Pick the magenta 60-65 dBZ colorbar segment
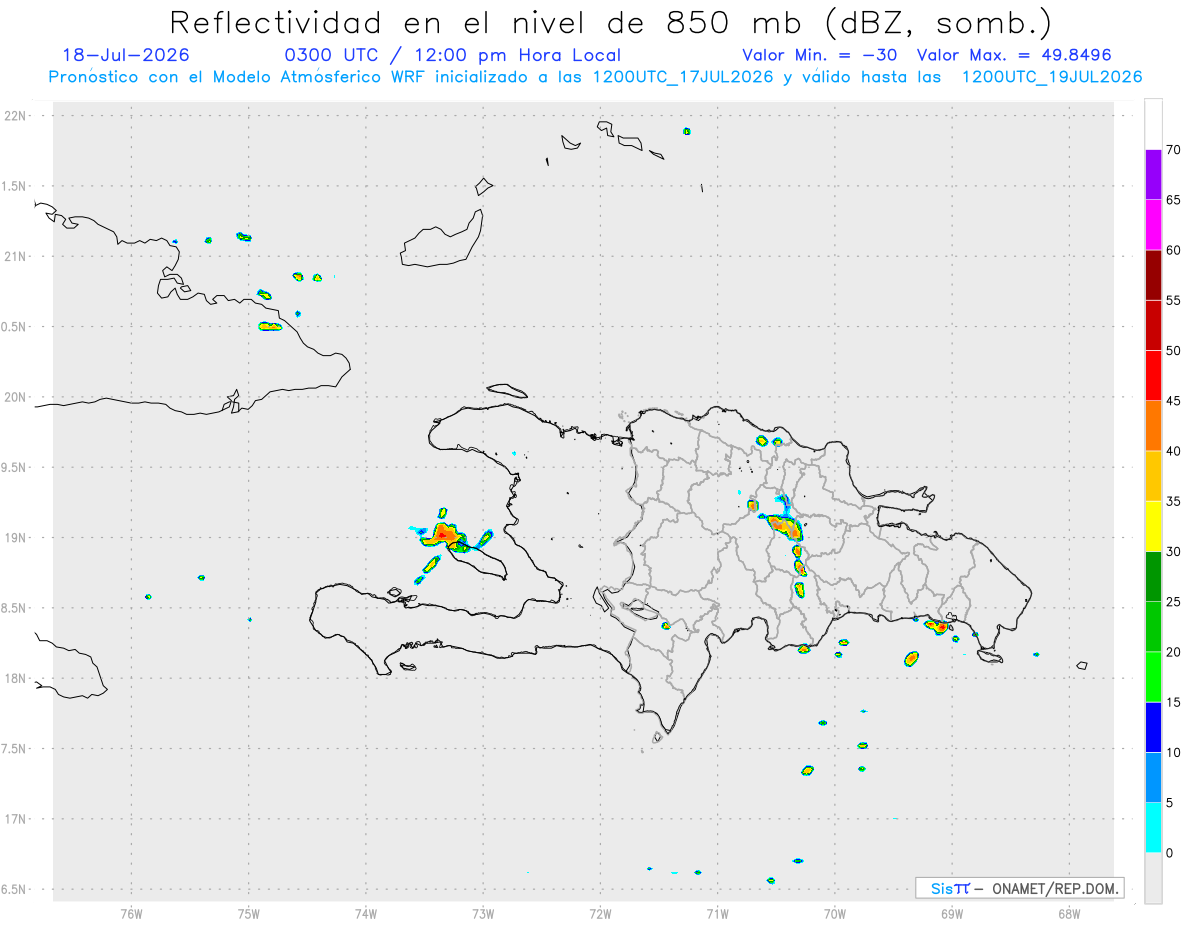1200x927 pixels. tap(1153, 224)
